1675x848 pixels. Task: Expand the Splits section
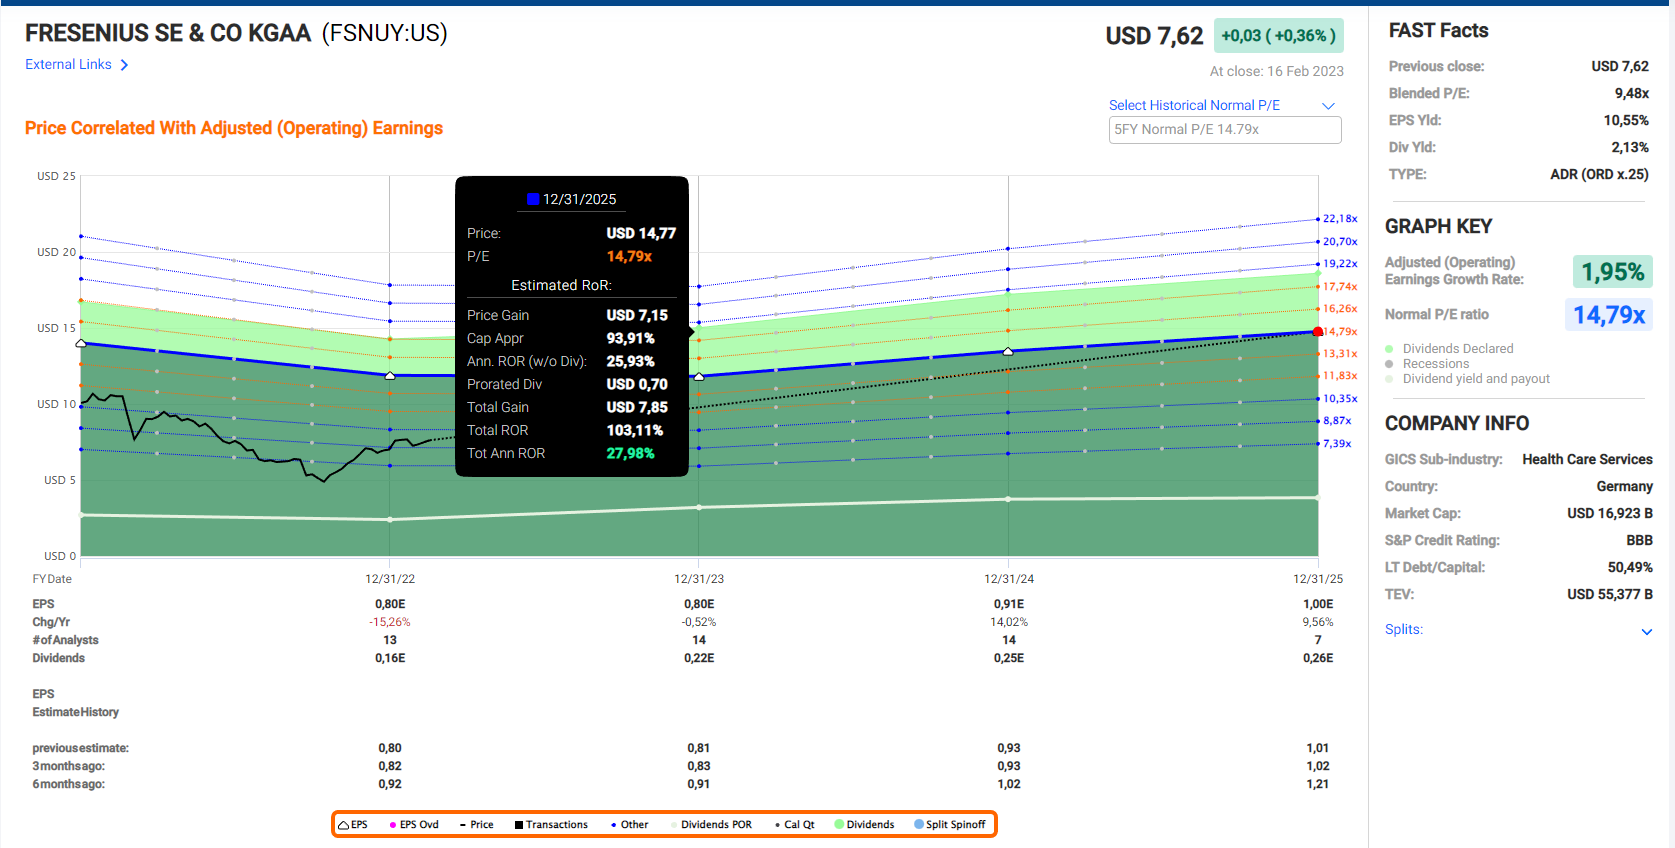click(1646, 631)
